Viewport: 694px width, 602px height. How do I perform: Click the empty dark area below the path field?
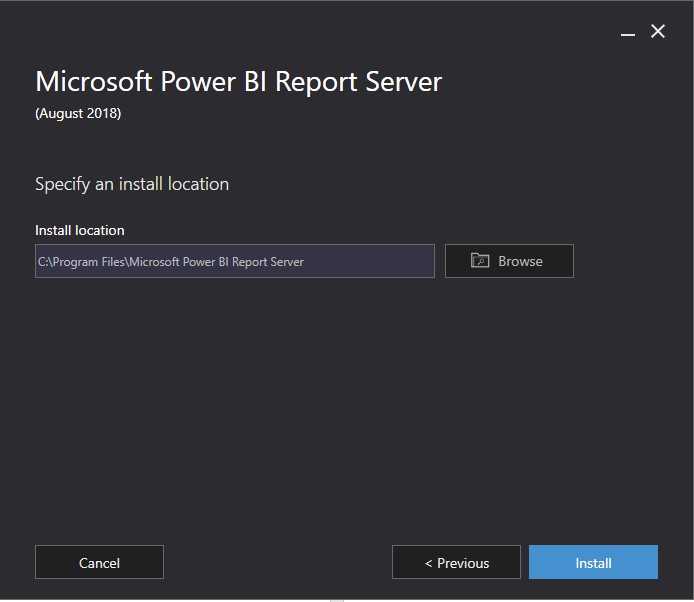click(x=300, y=400)
